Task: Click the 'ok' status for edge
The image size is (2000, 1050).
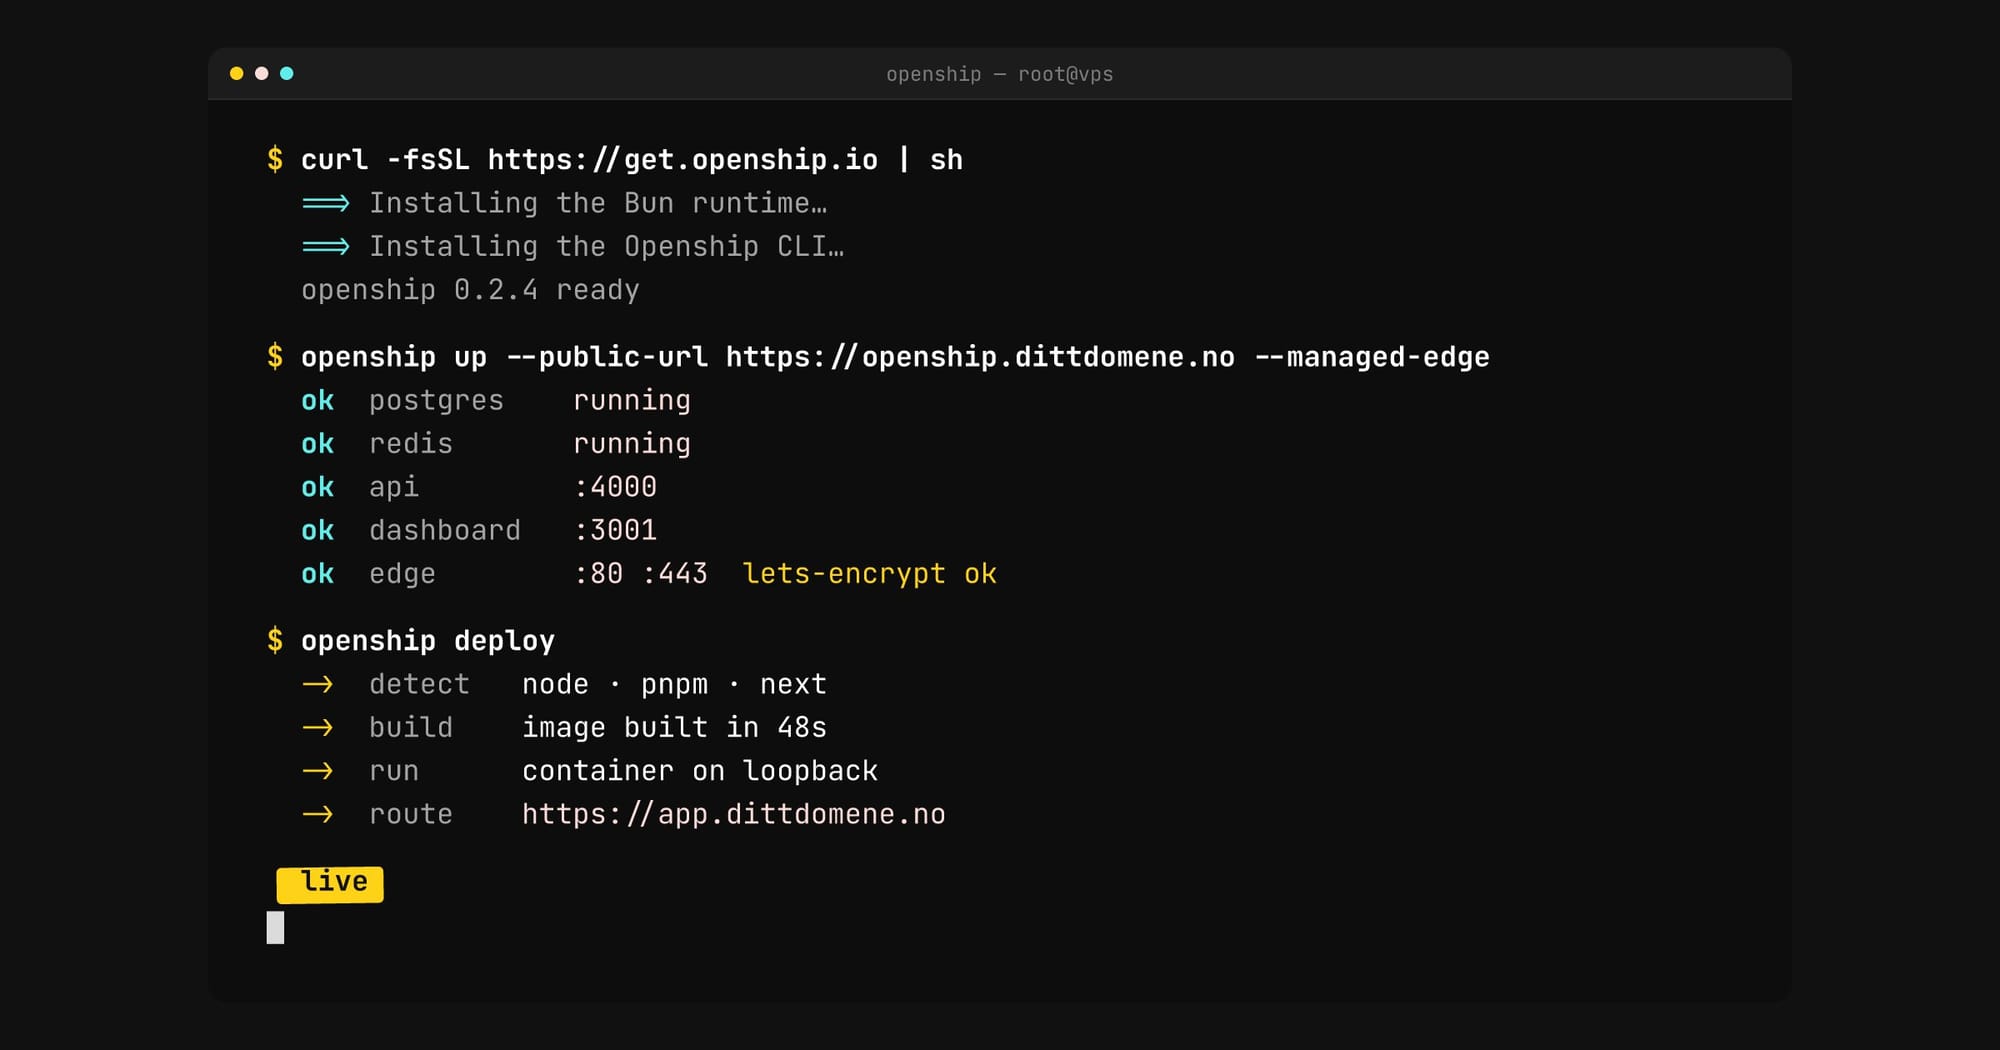Action: coord(318,574)
